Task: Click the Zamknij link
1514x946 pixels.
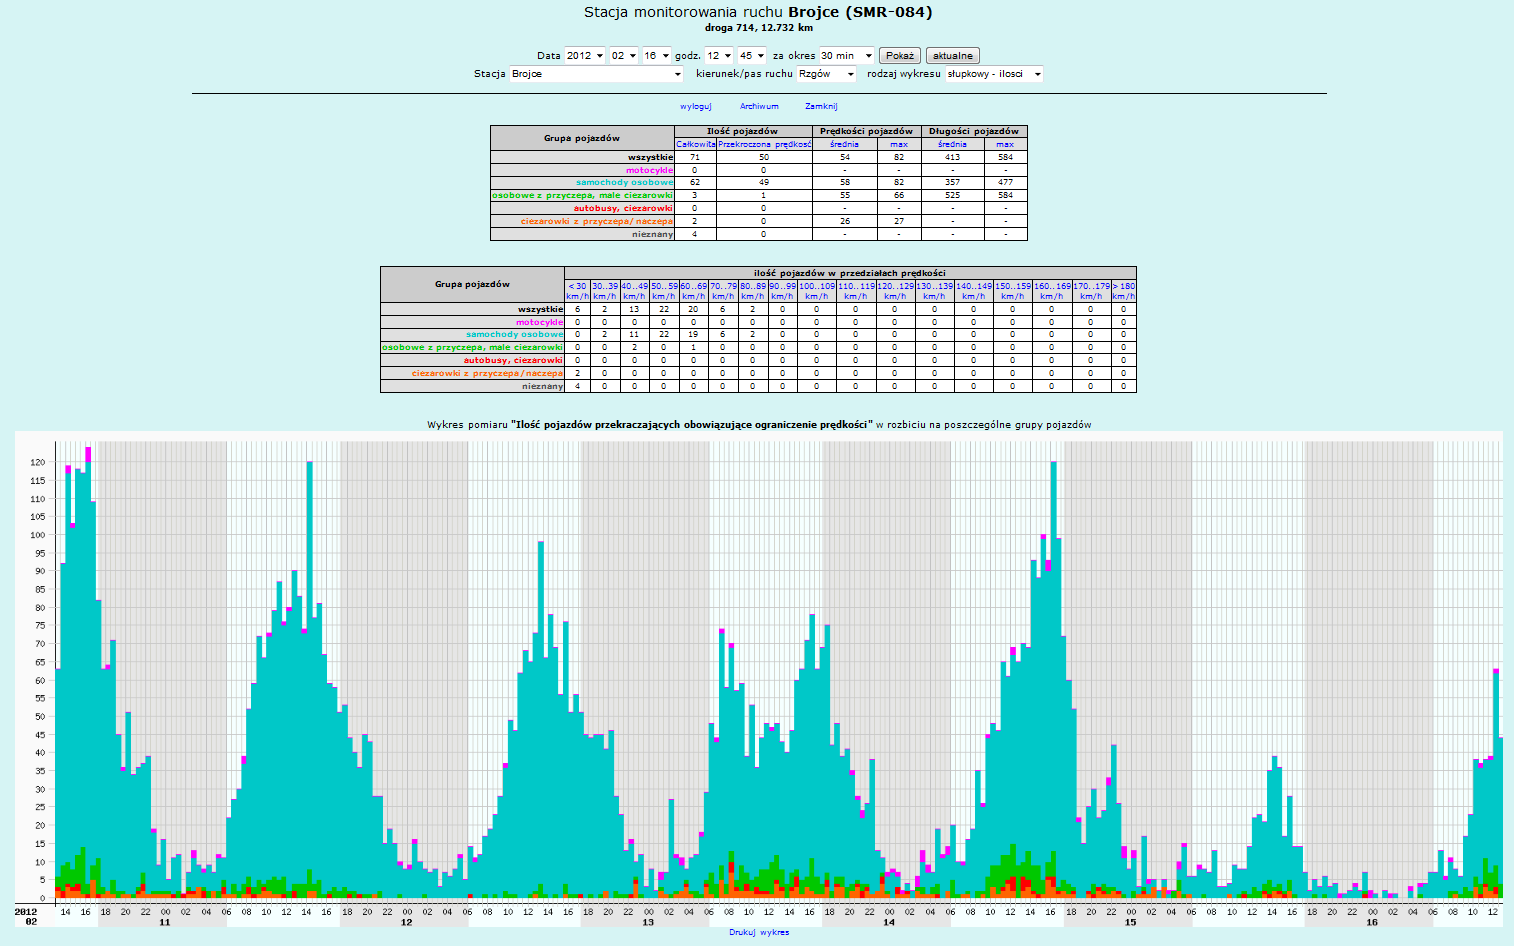Action: coord(821,106)
